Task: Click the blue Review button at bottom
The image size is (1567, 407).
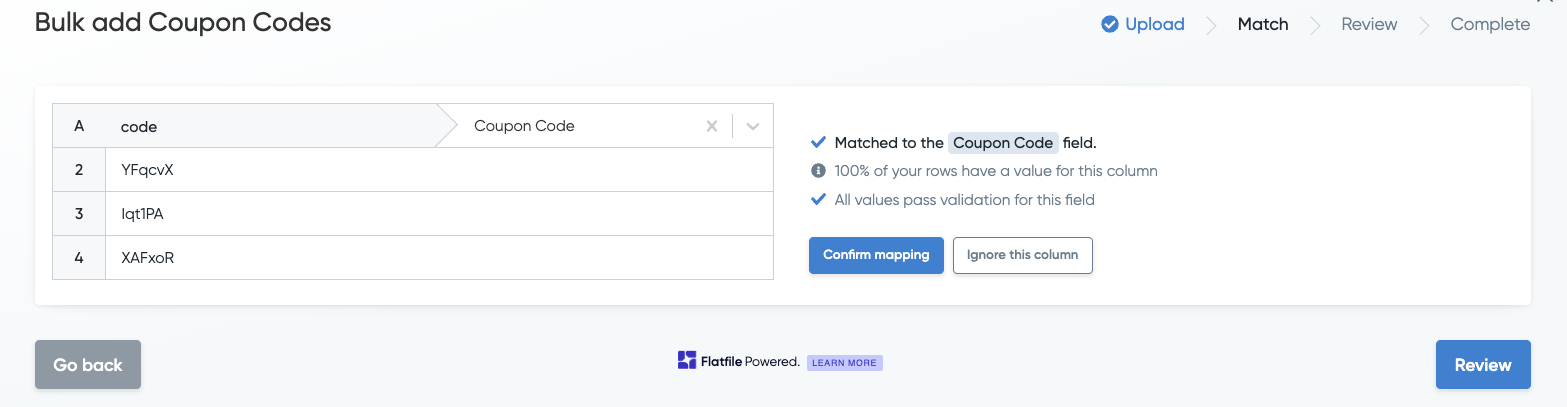Action: pyautogui.click(x=1482, y=365)
